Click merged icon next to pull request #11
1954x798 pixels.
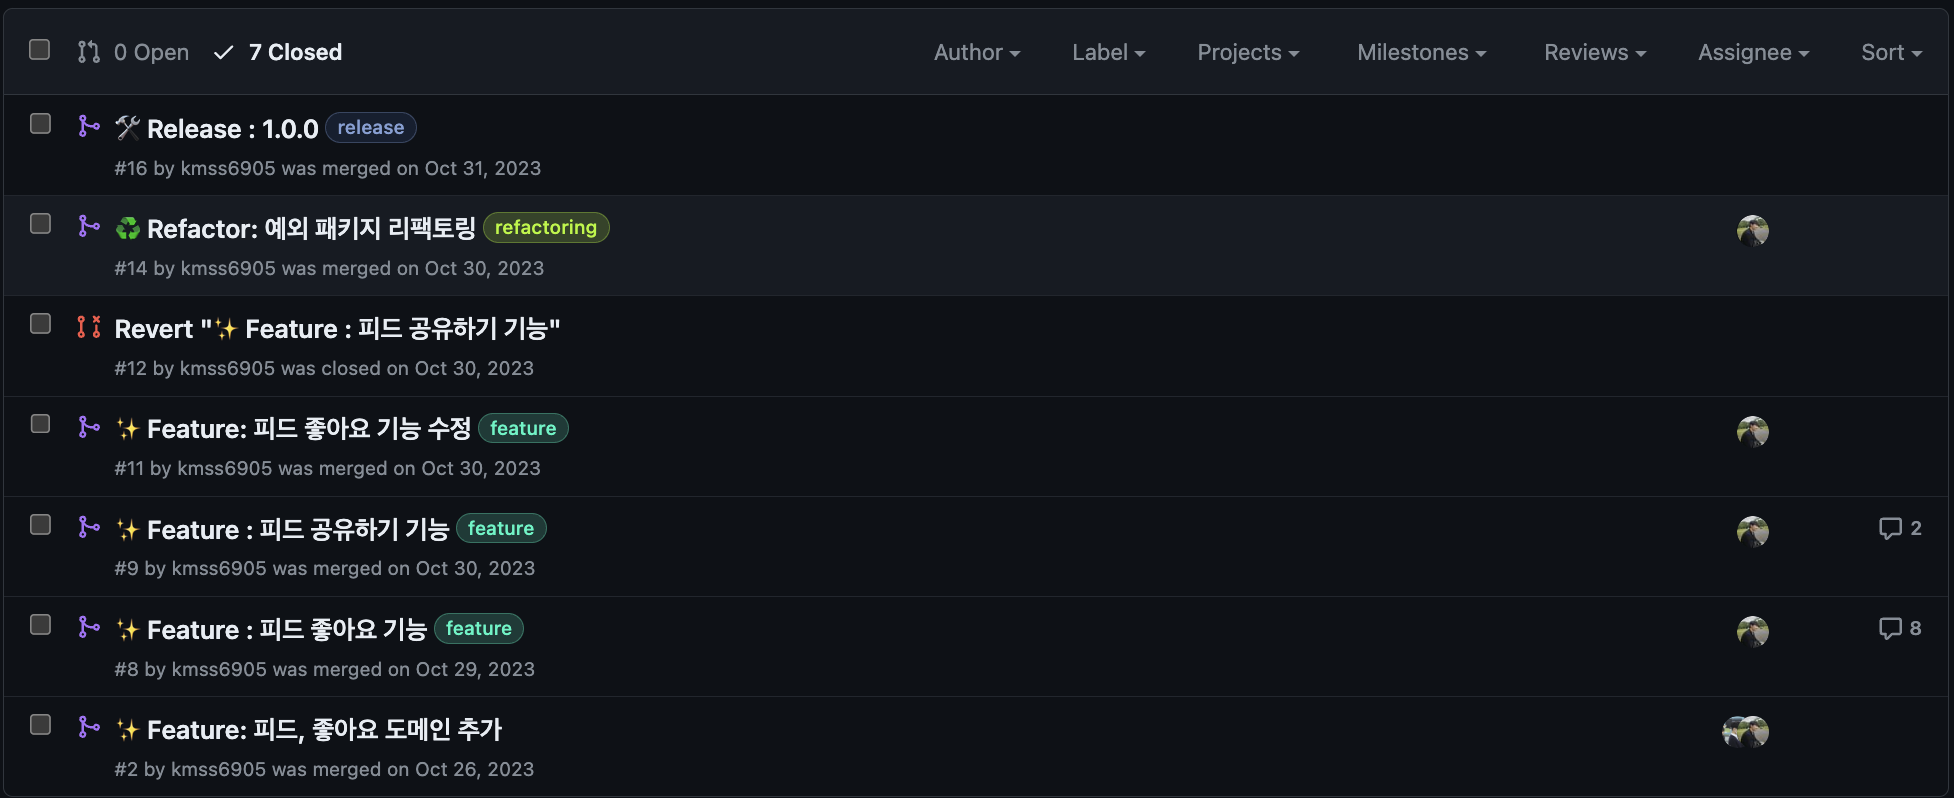pos(89,427)
